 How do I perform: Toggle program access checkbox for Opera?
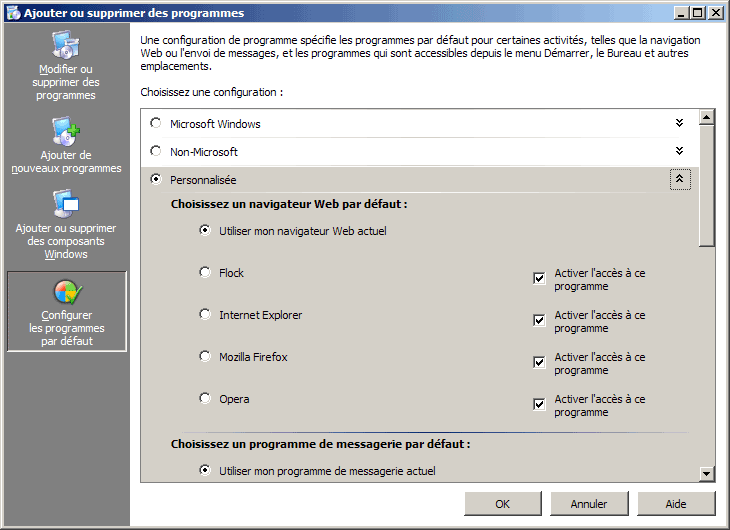540,404
